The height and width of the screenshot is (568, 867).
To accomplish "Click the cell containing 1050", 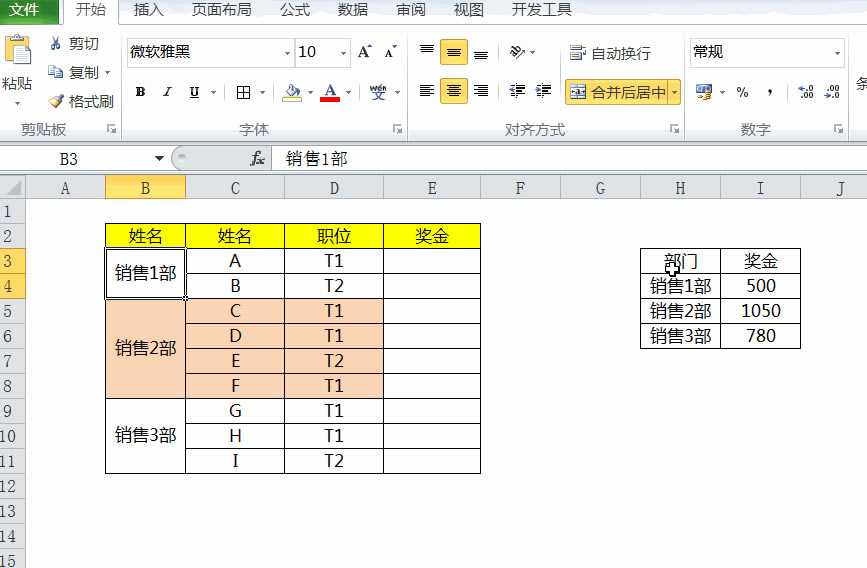I will (761, 311).
